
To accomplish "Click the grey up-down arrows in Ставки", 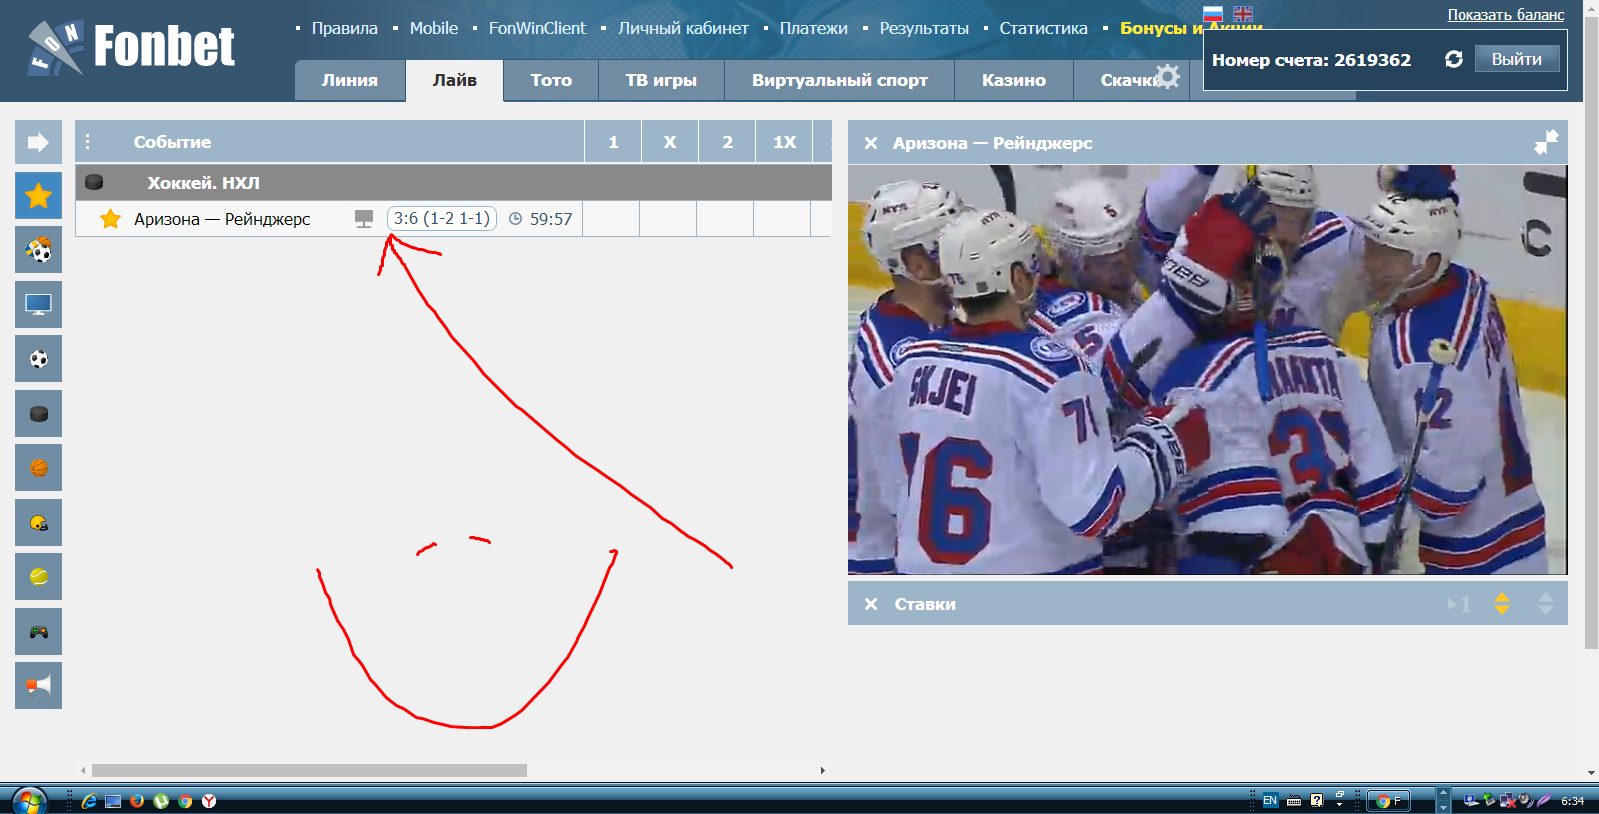I will click(x=1546, y=604).
